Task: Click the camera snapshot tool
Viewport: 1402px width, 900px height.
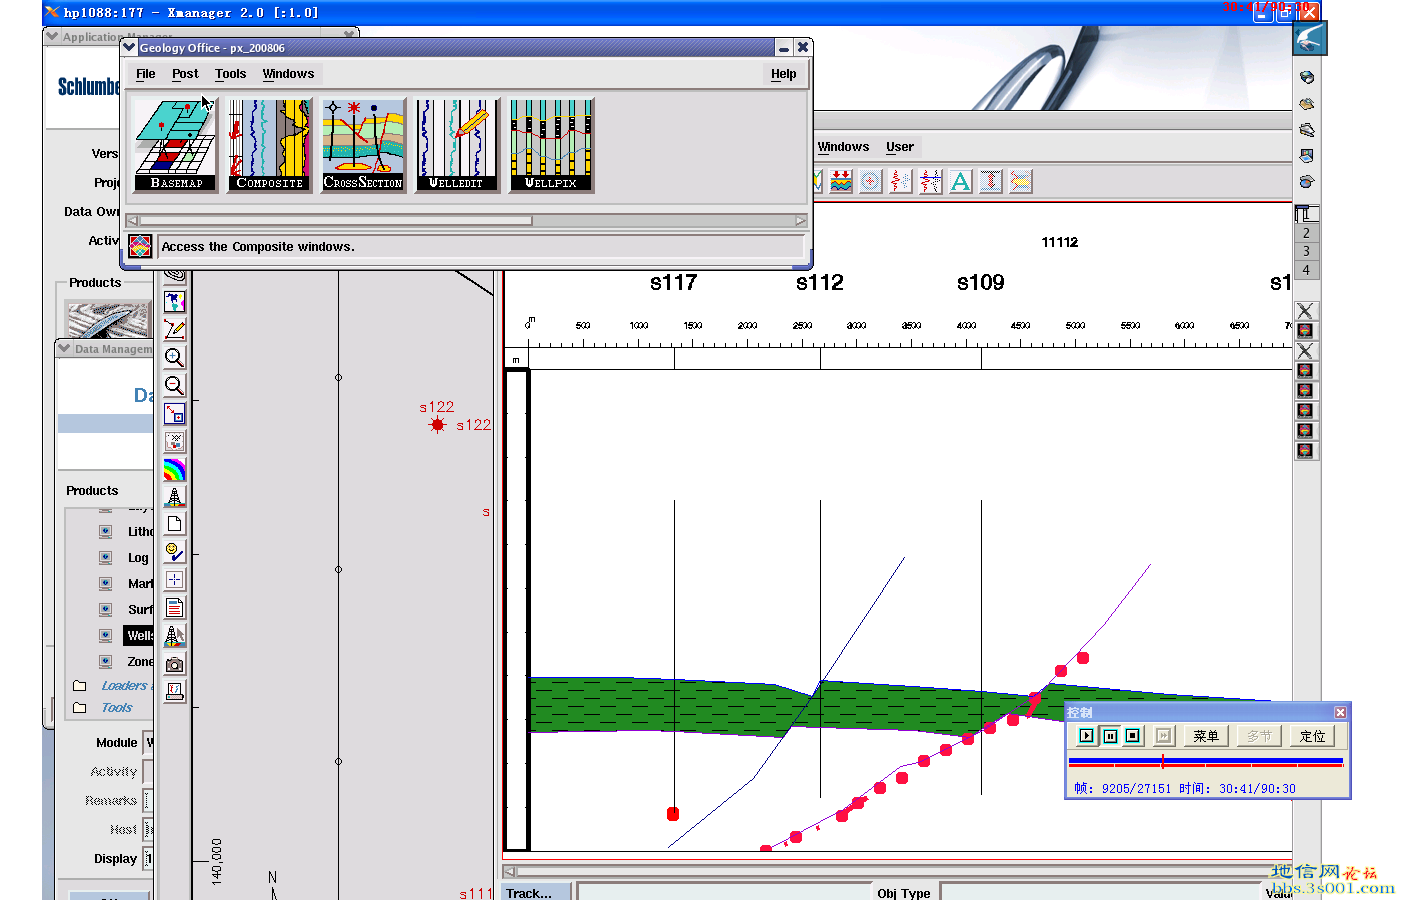Action: click(x=174, y=664)
